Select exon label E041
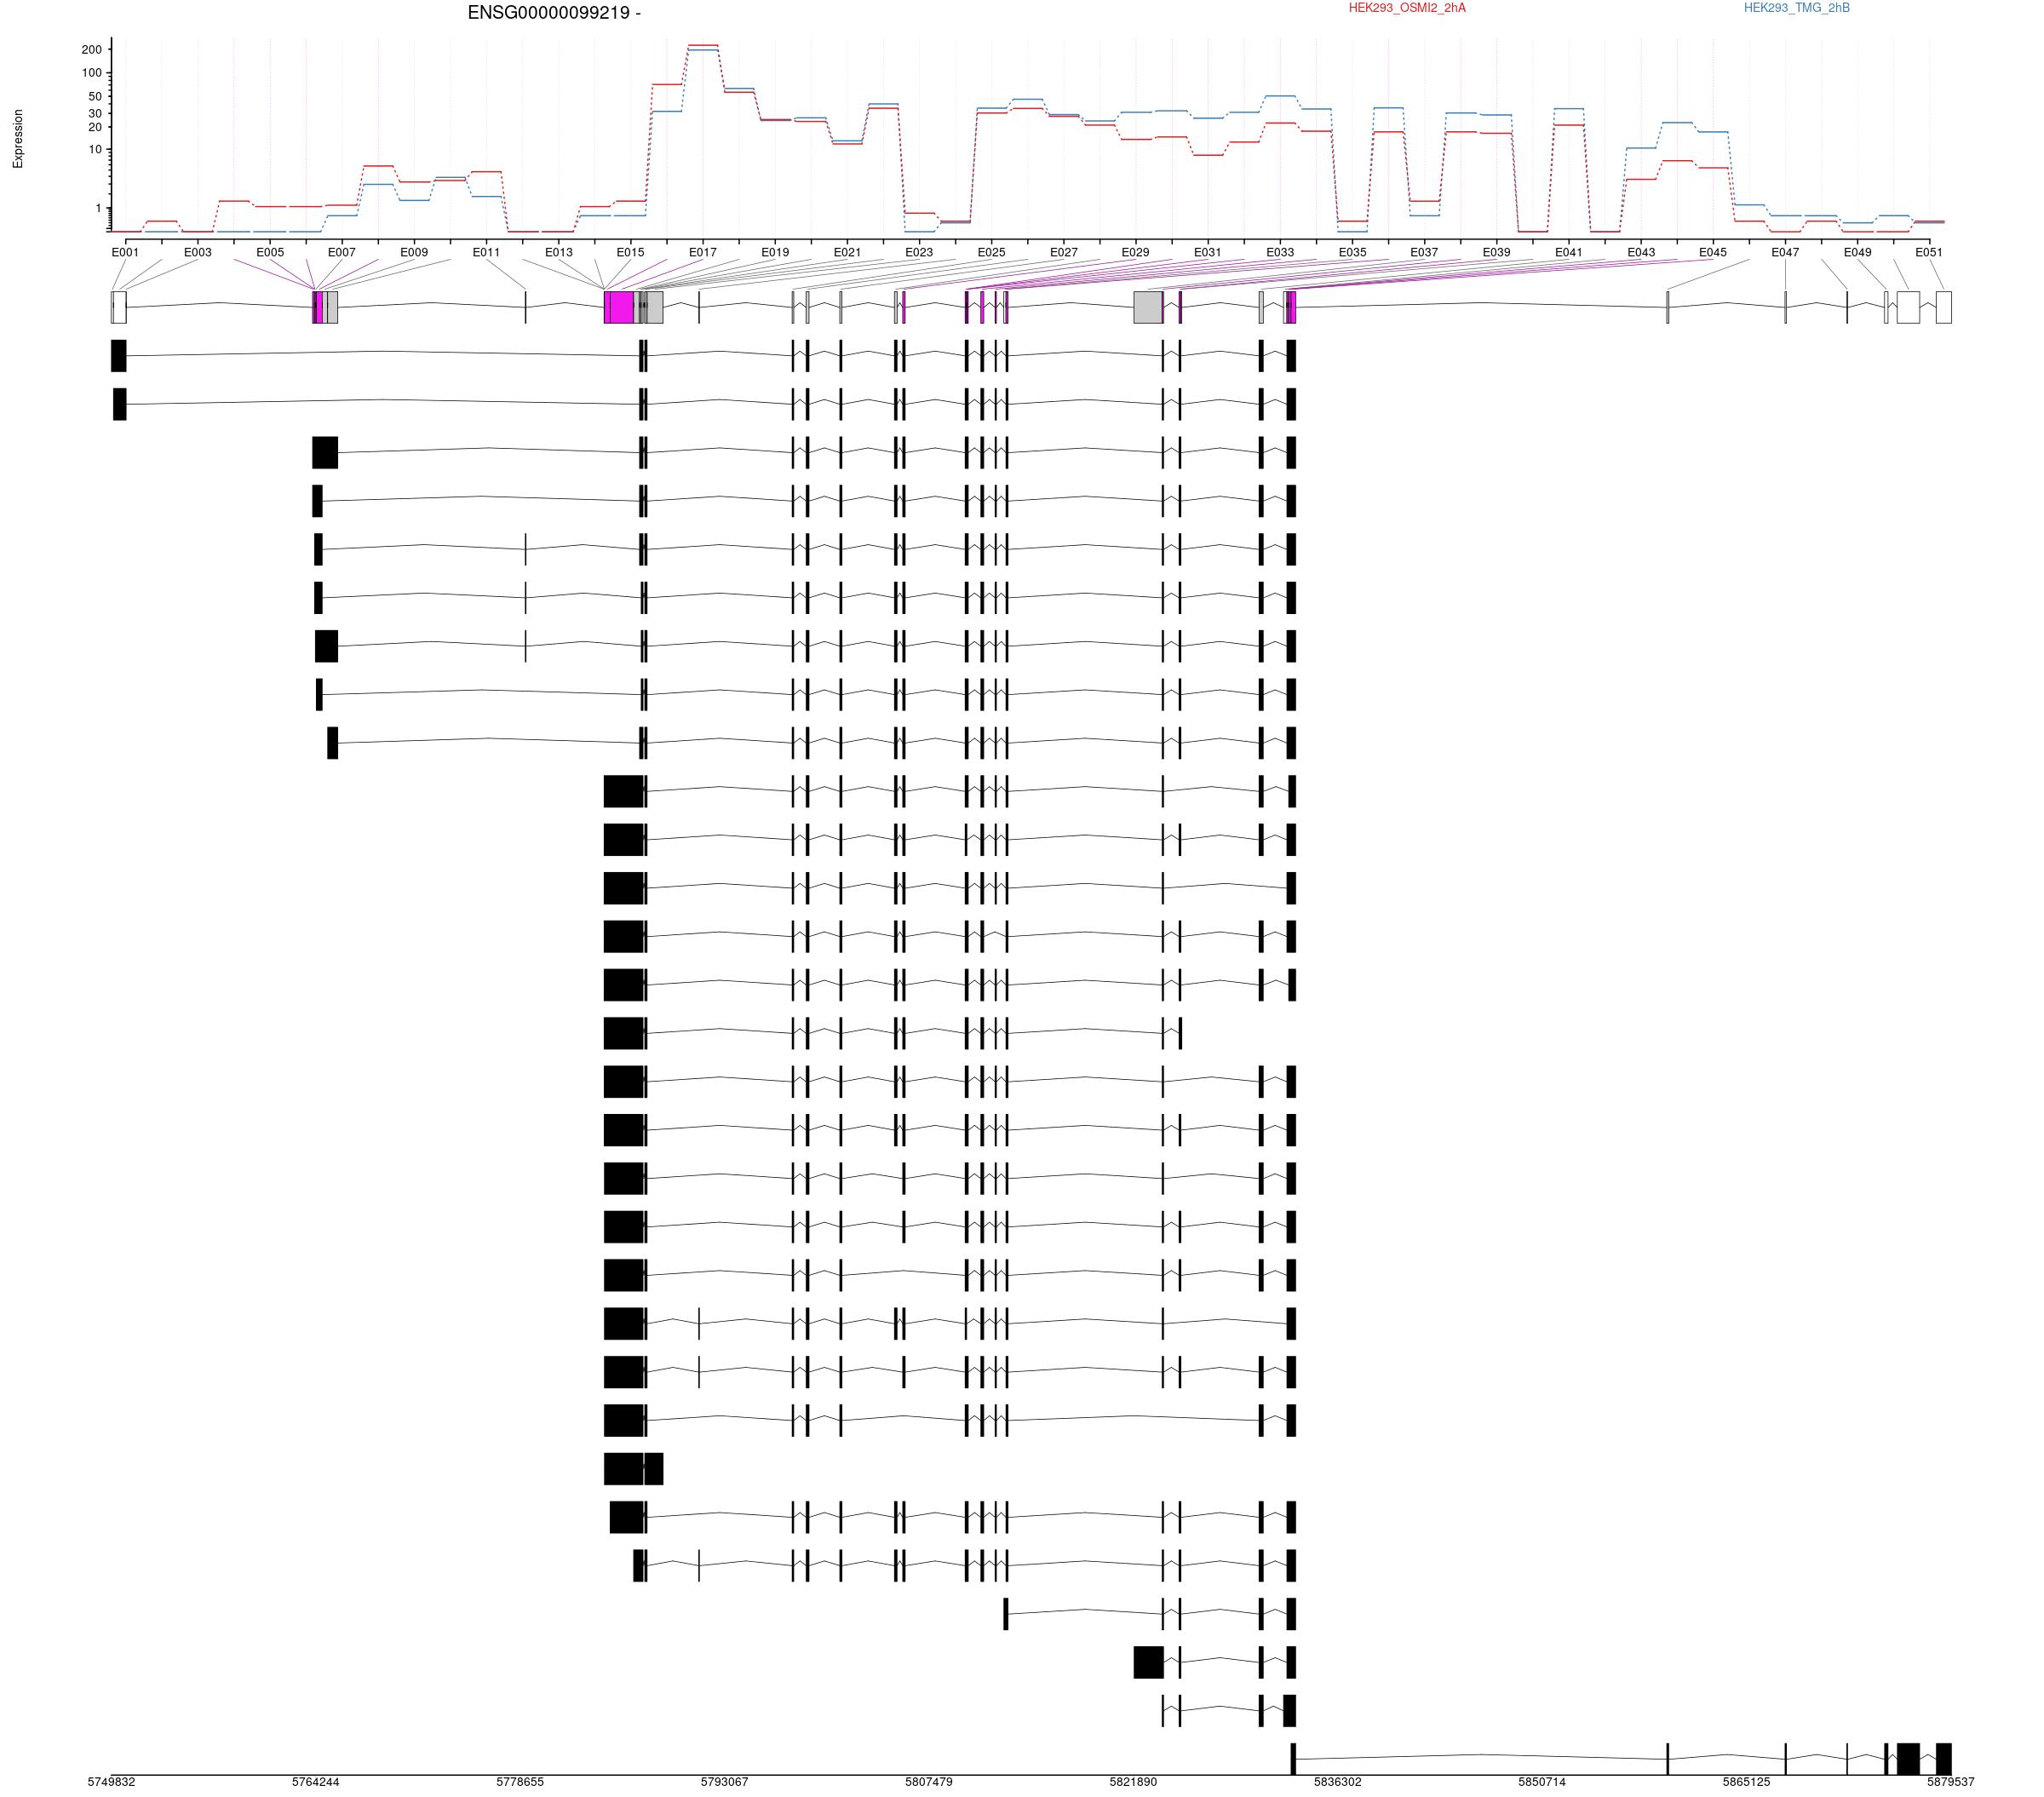The height and width of the screenshot is (1797, 2044). tap(1569, 253)
